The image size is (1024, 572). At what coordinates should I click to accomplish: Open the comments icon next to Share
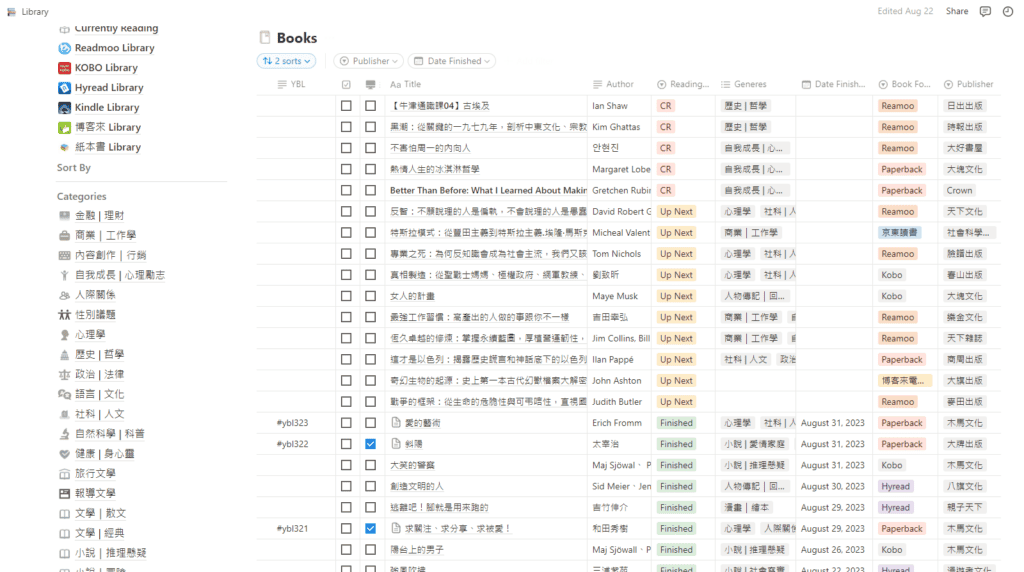tap(985, 11)
